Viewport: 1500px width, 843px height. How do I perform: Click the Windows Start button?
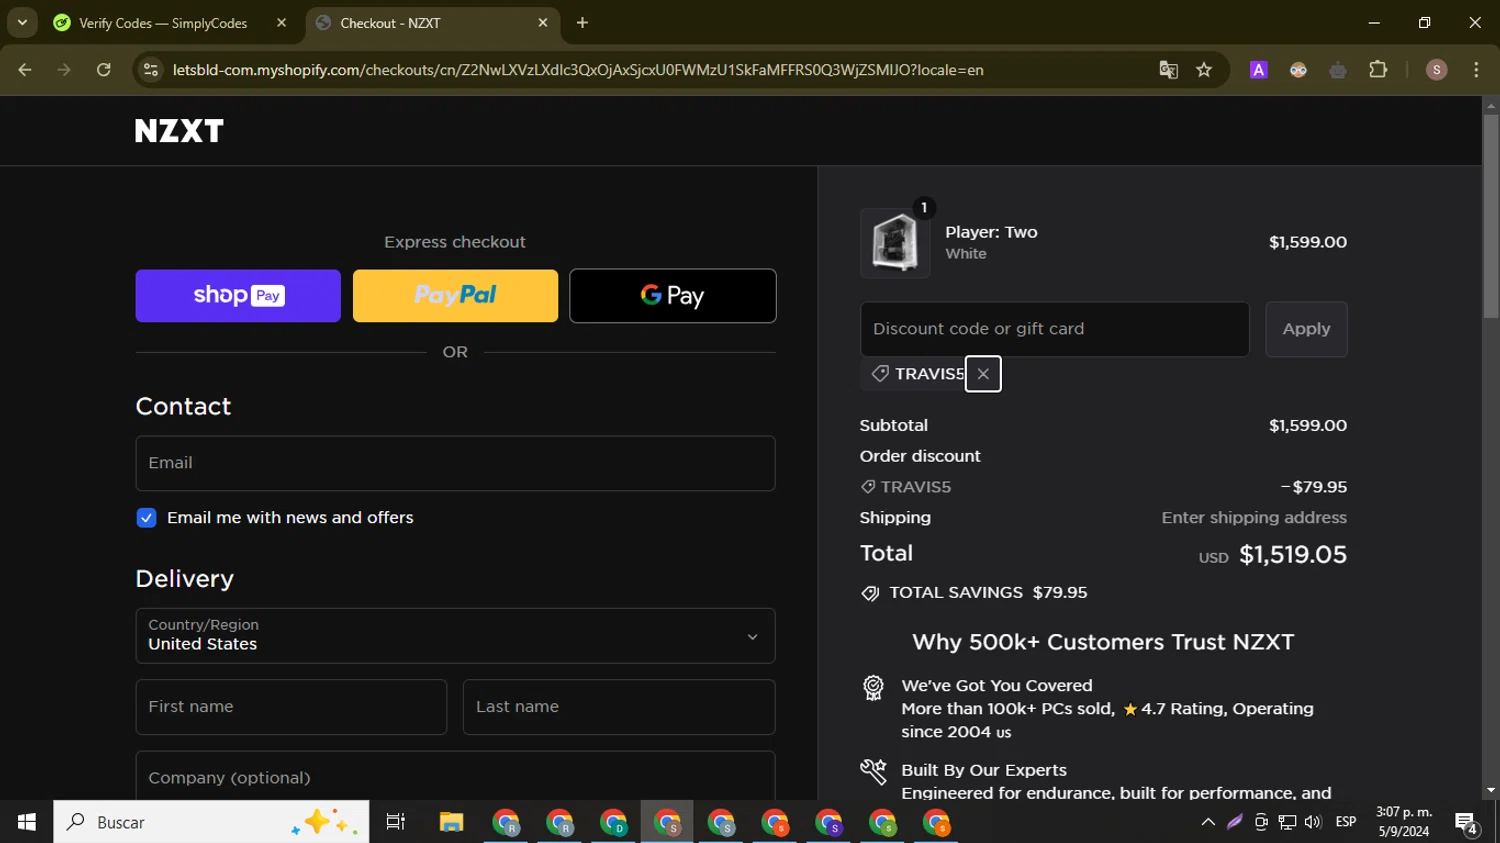pyautogui.click(x=27, y=822)
